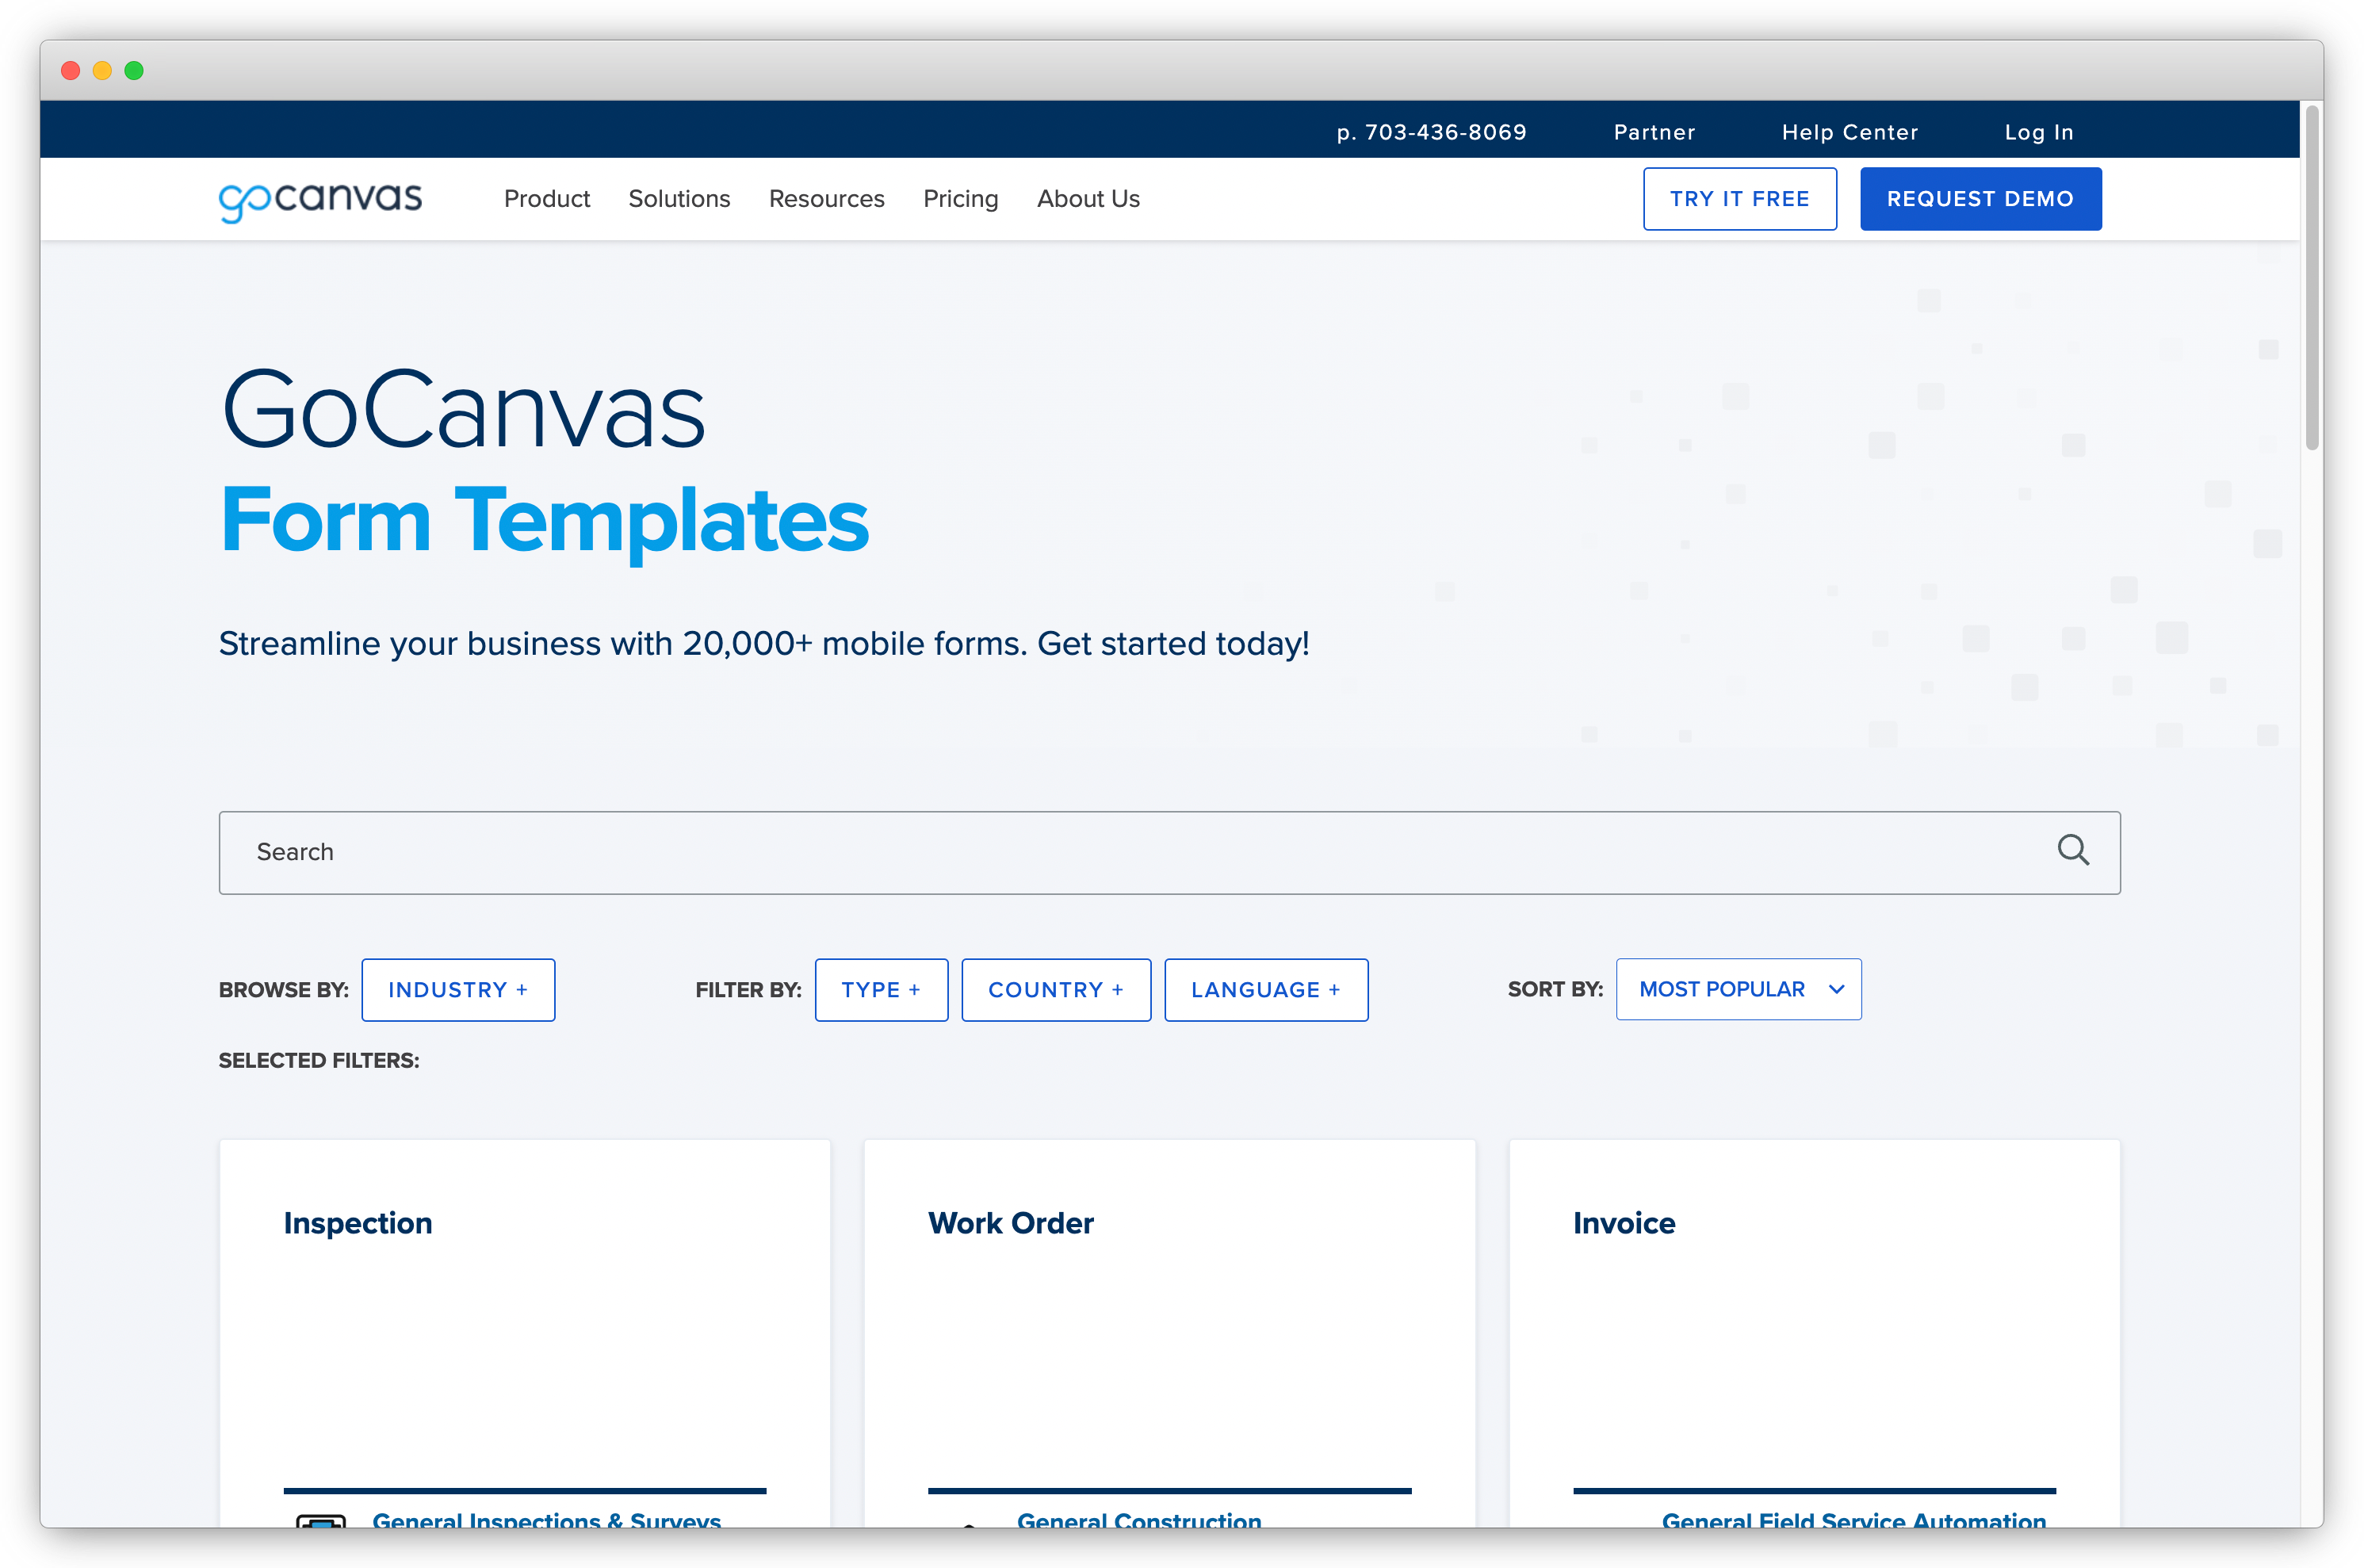Click the TRY IT FREE button

point(1739,198)
